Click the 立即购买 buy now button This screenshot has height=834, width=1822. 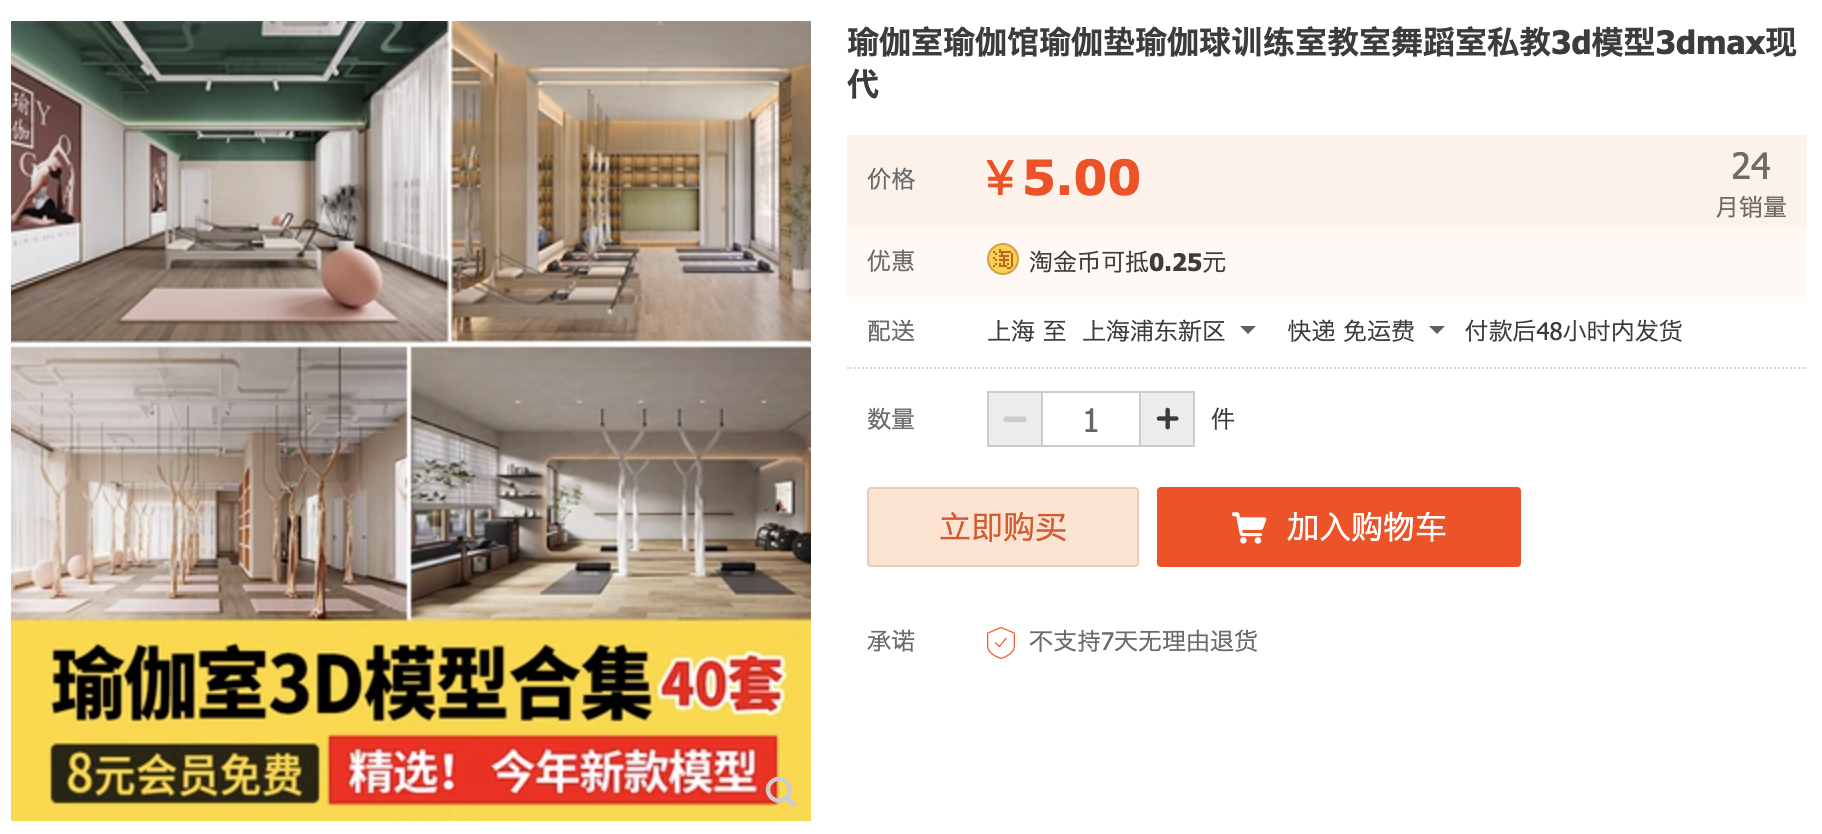[x=1003, y=527]
